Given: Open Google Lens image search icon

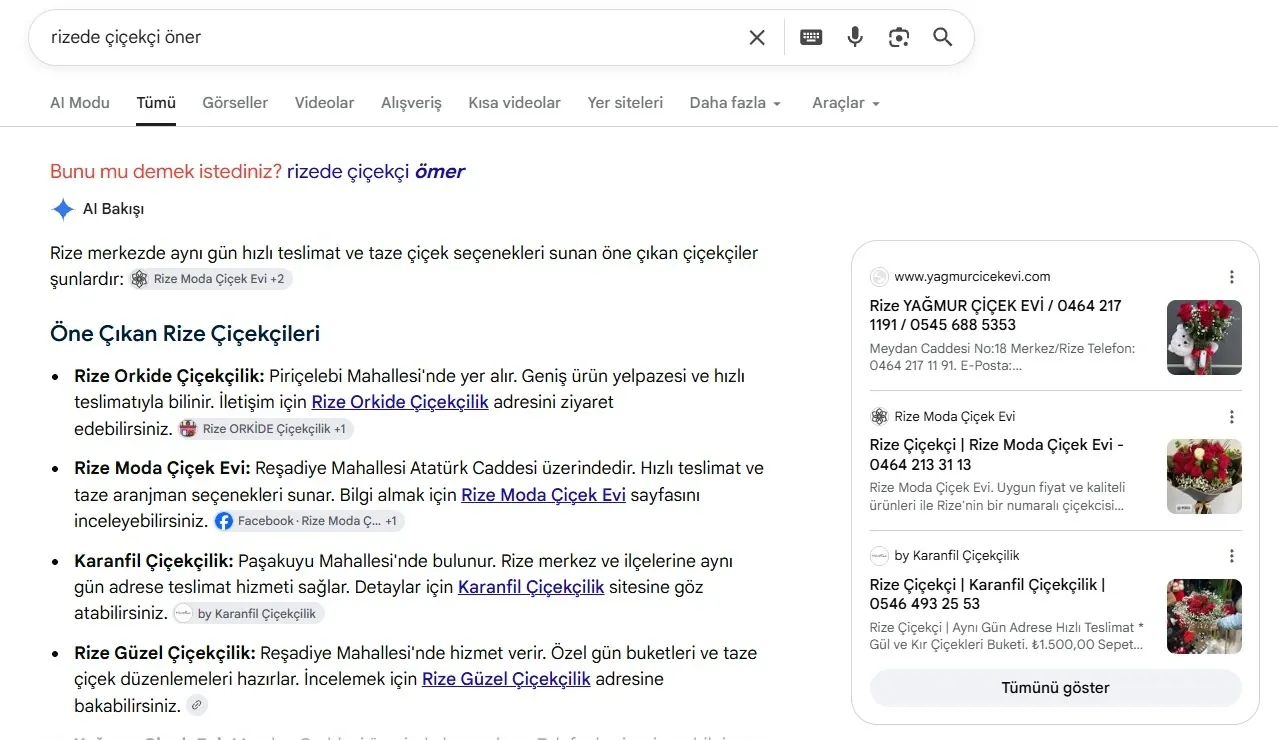Looking at the screenshot, I should 899,37.
